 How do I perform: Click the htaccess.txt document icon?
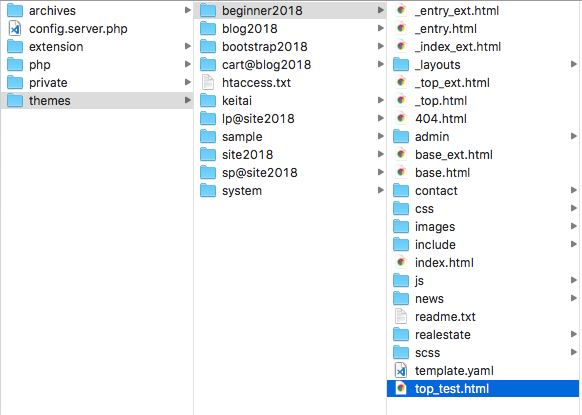tap(208, 82)
